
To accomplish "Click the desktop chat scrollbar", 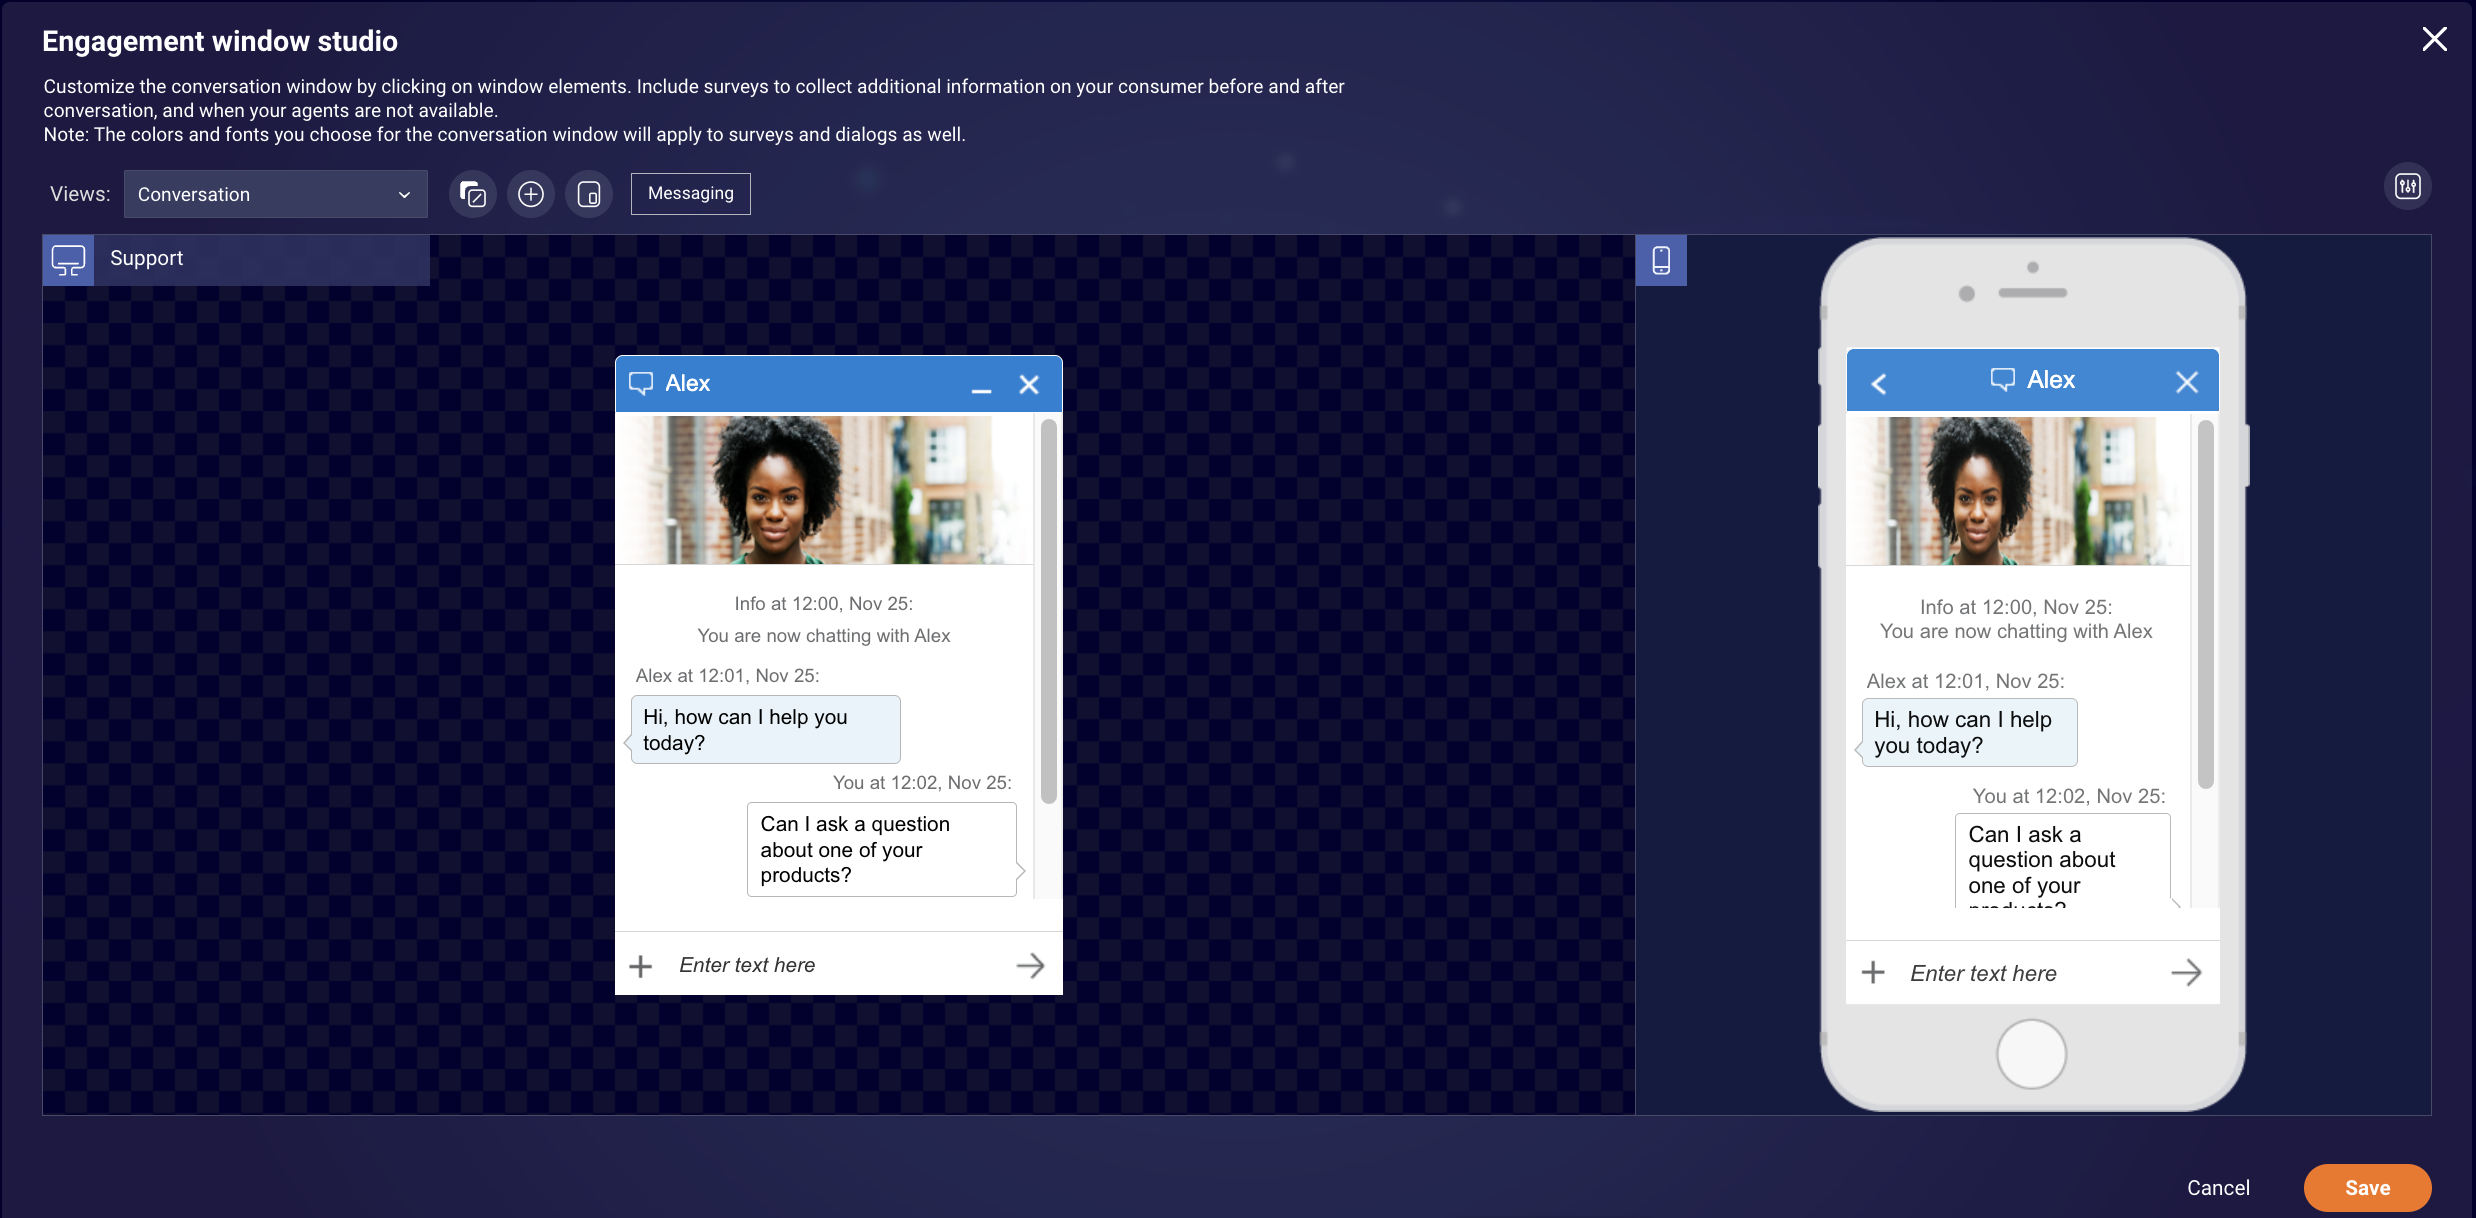I will point(1048,611).
